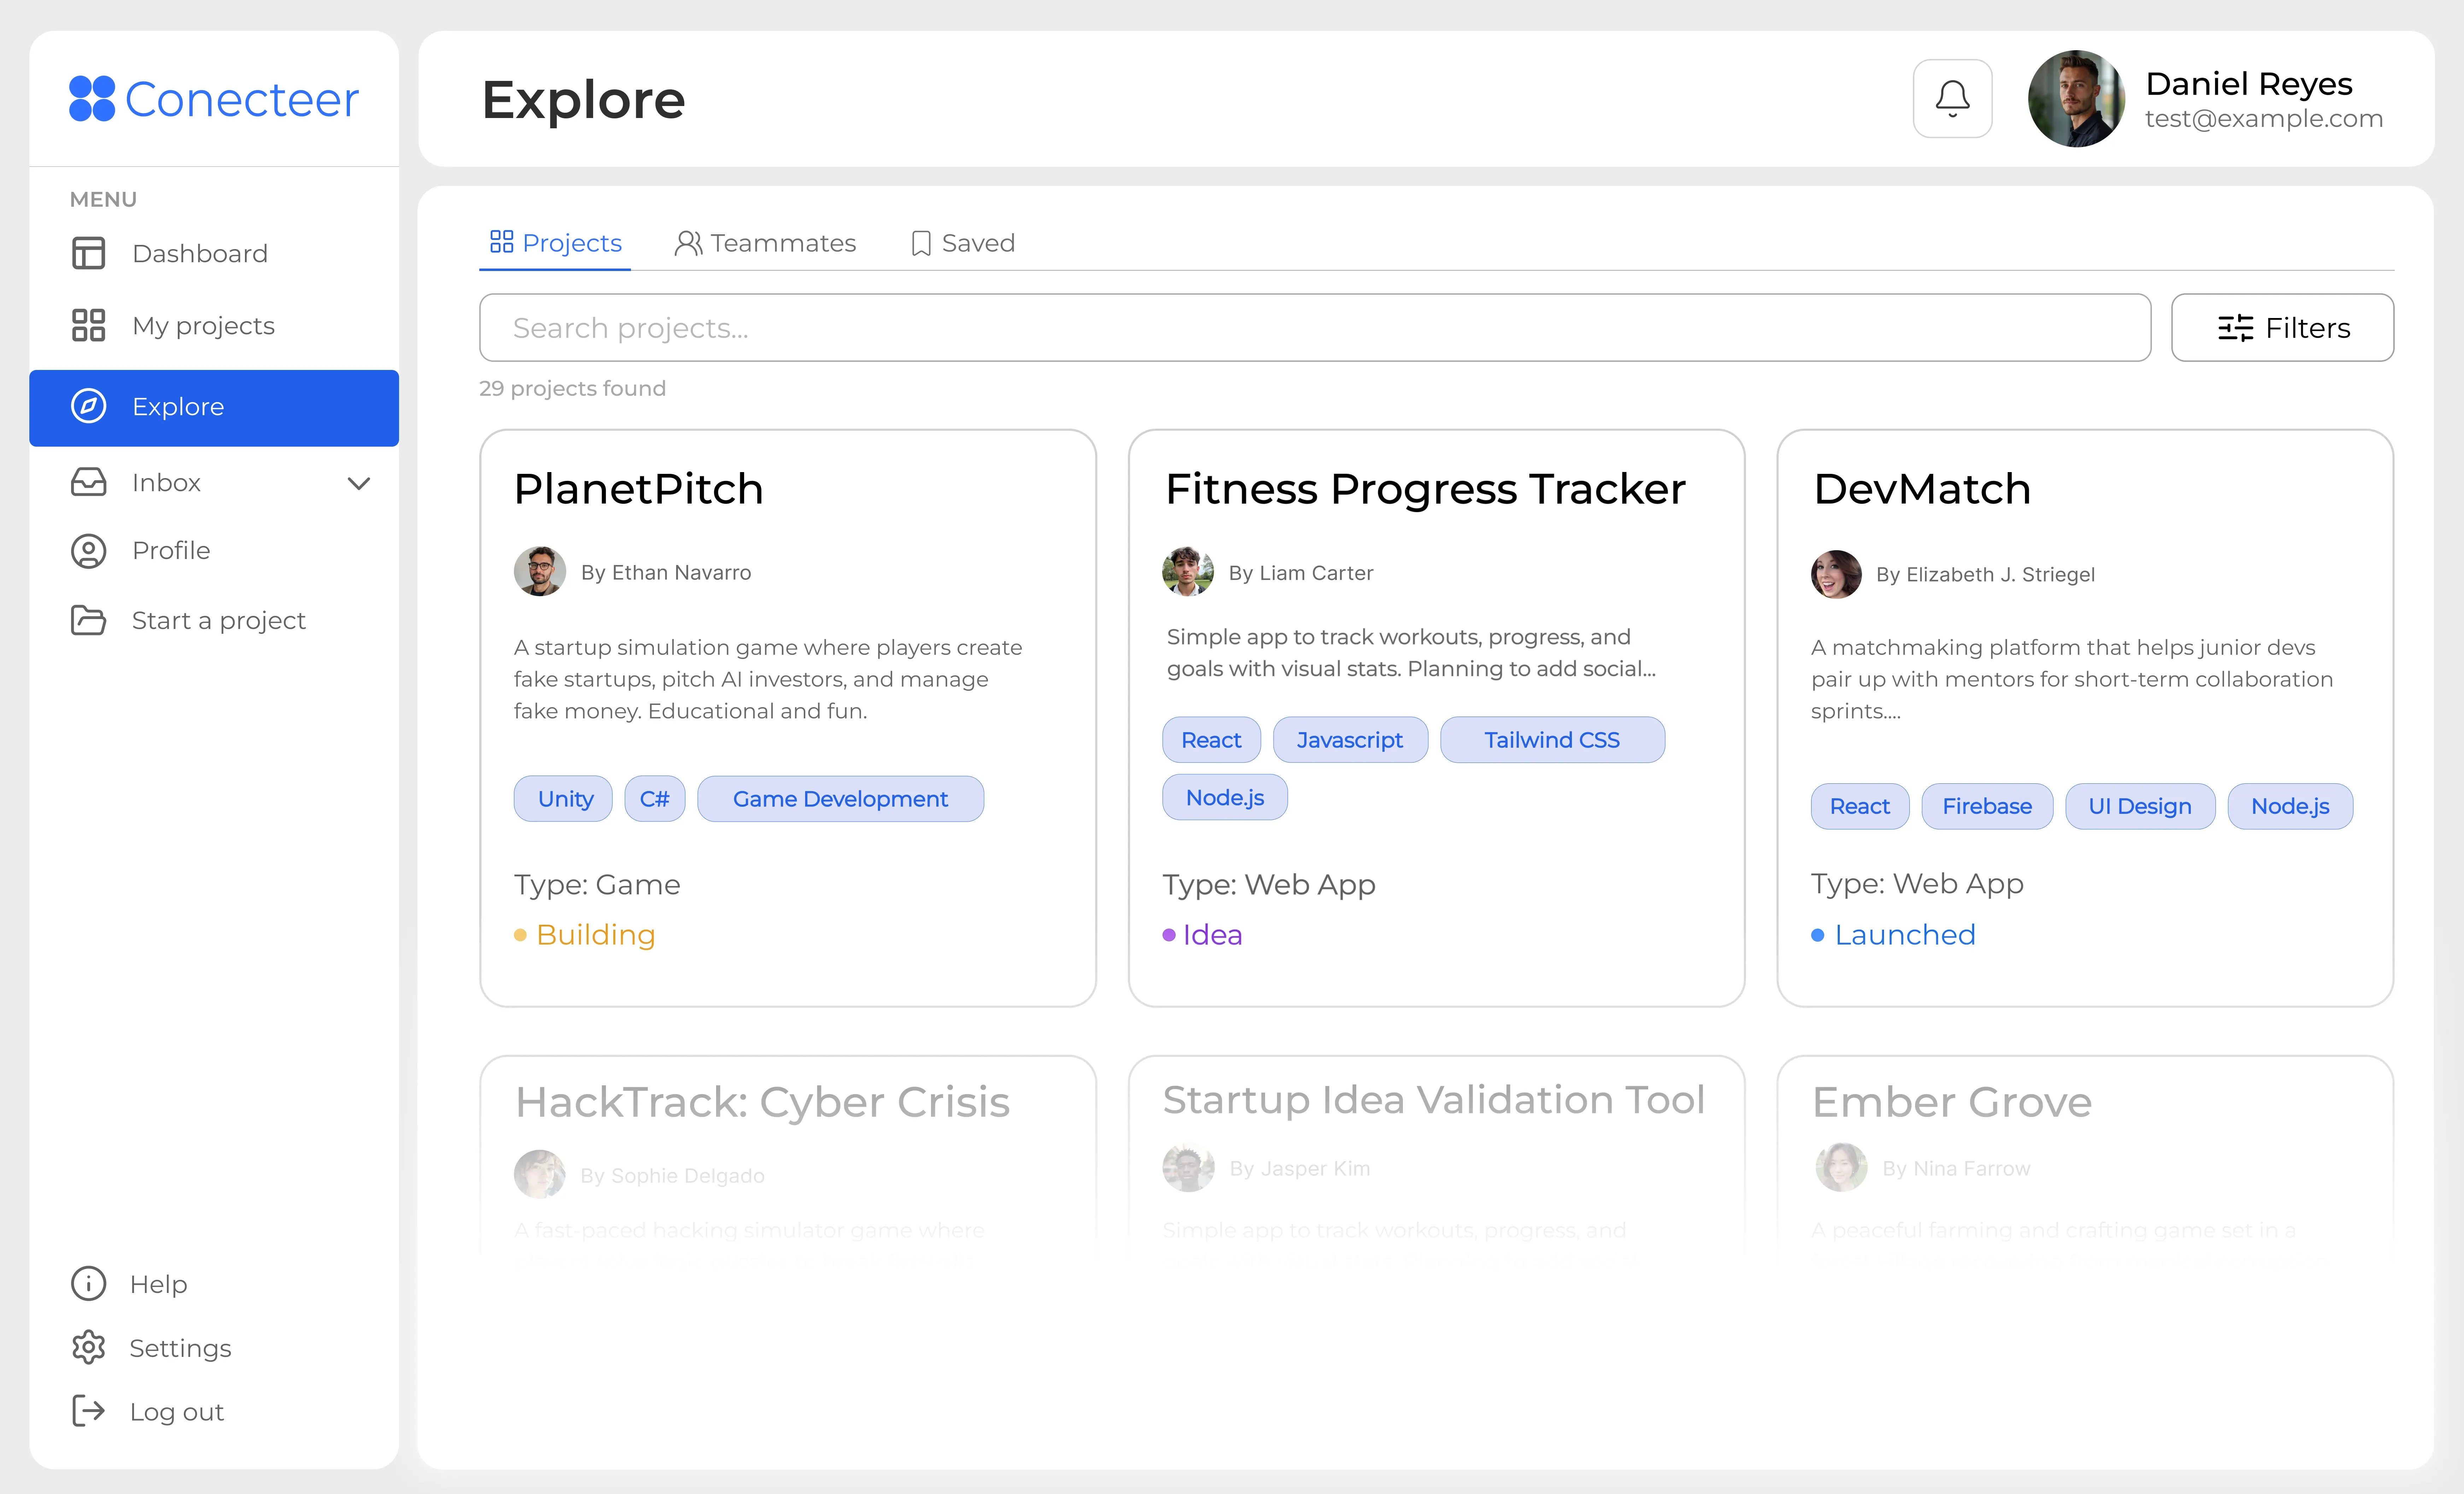Expand the Inbox submenu chevron
This screenshot has height=1494, width=2464.
359,484
